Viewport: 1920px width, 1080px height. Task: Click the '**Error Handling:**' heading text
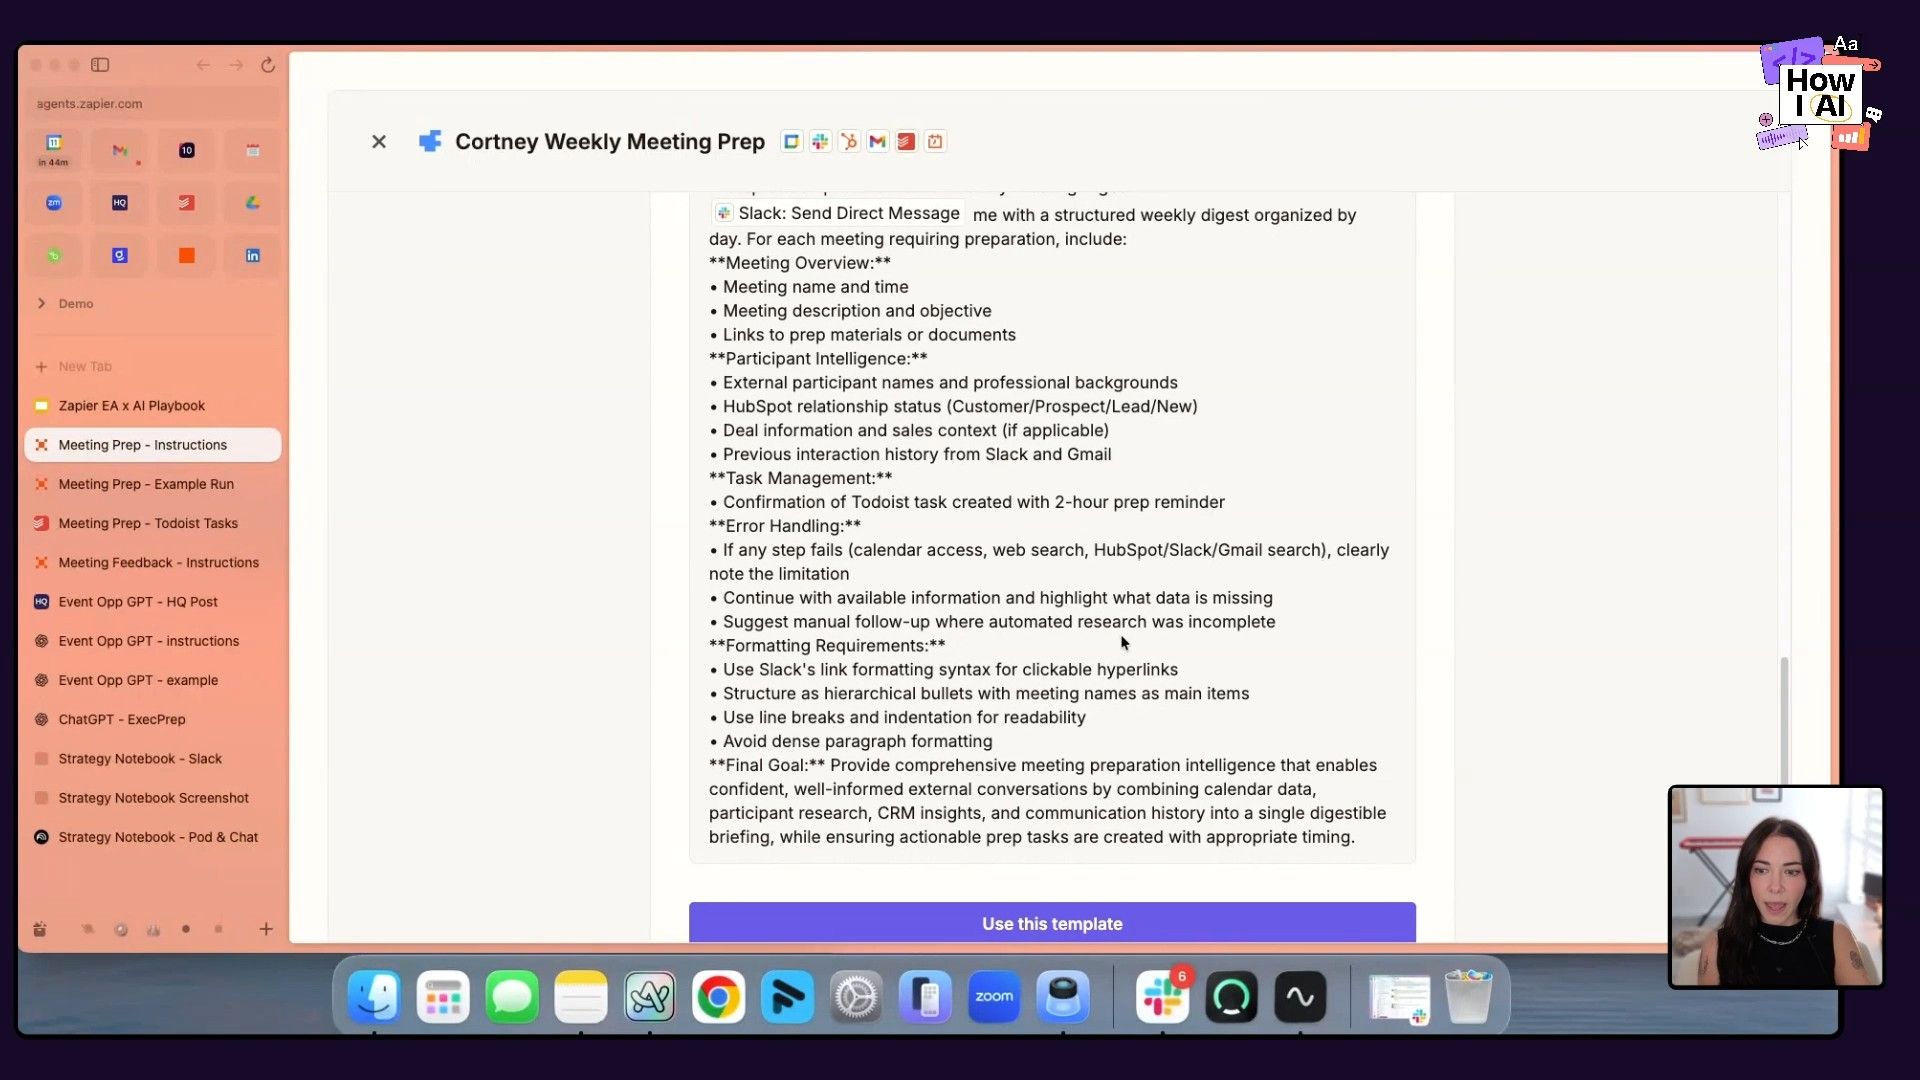[x=785, y=526]
